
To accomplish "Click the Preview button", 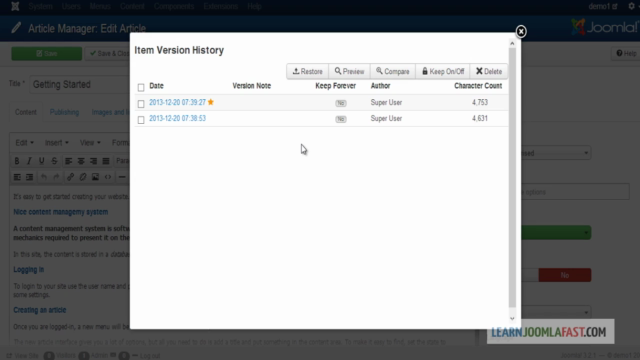I will tap(349, 71).
